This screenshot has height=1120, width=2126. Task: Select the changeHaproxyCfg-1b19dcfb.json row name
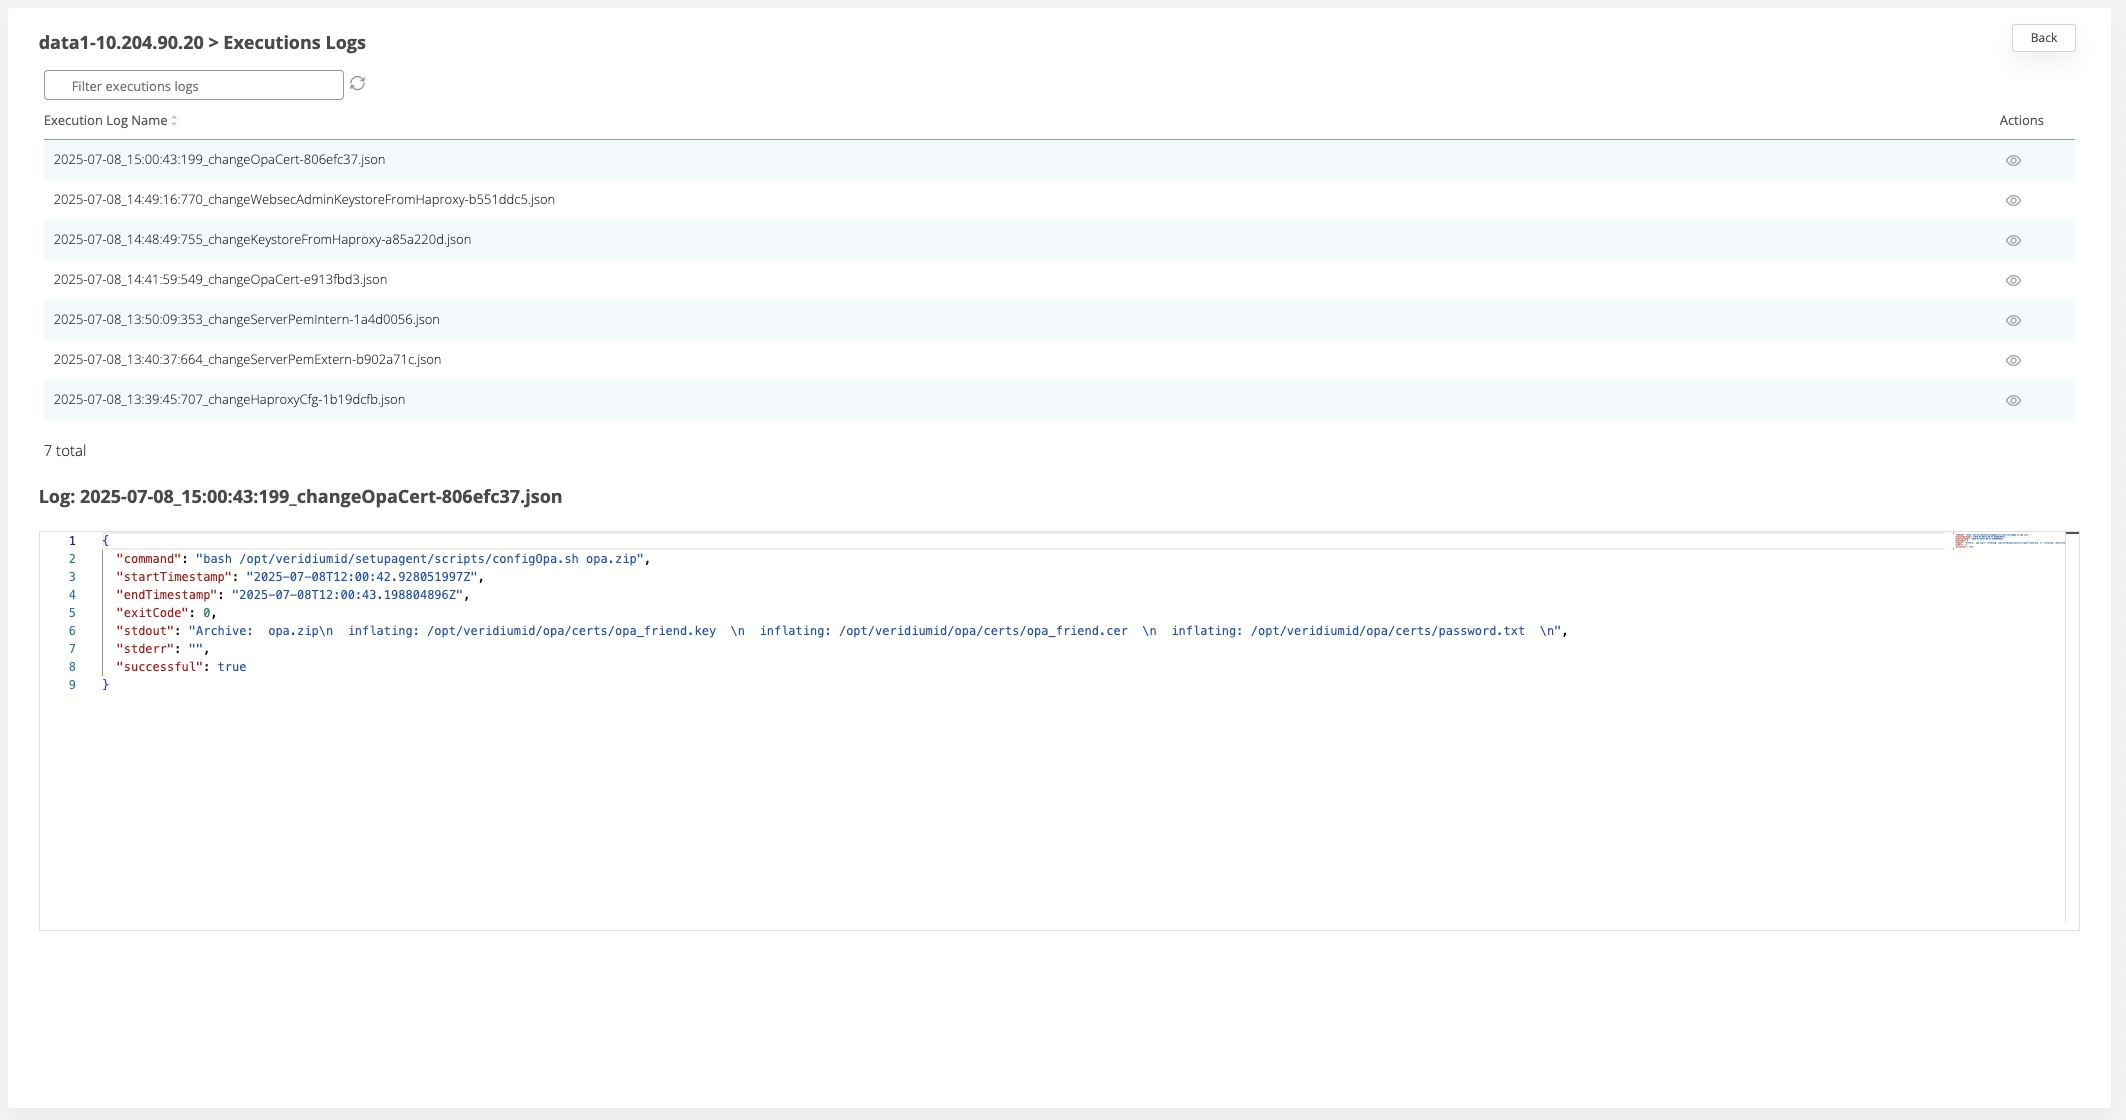tap(229, 400)
